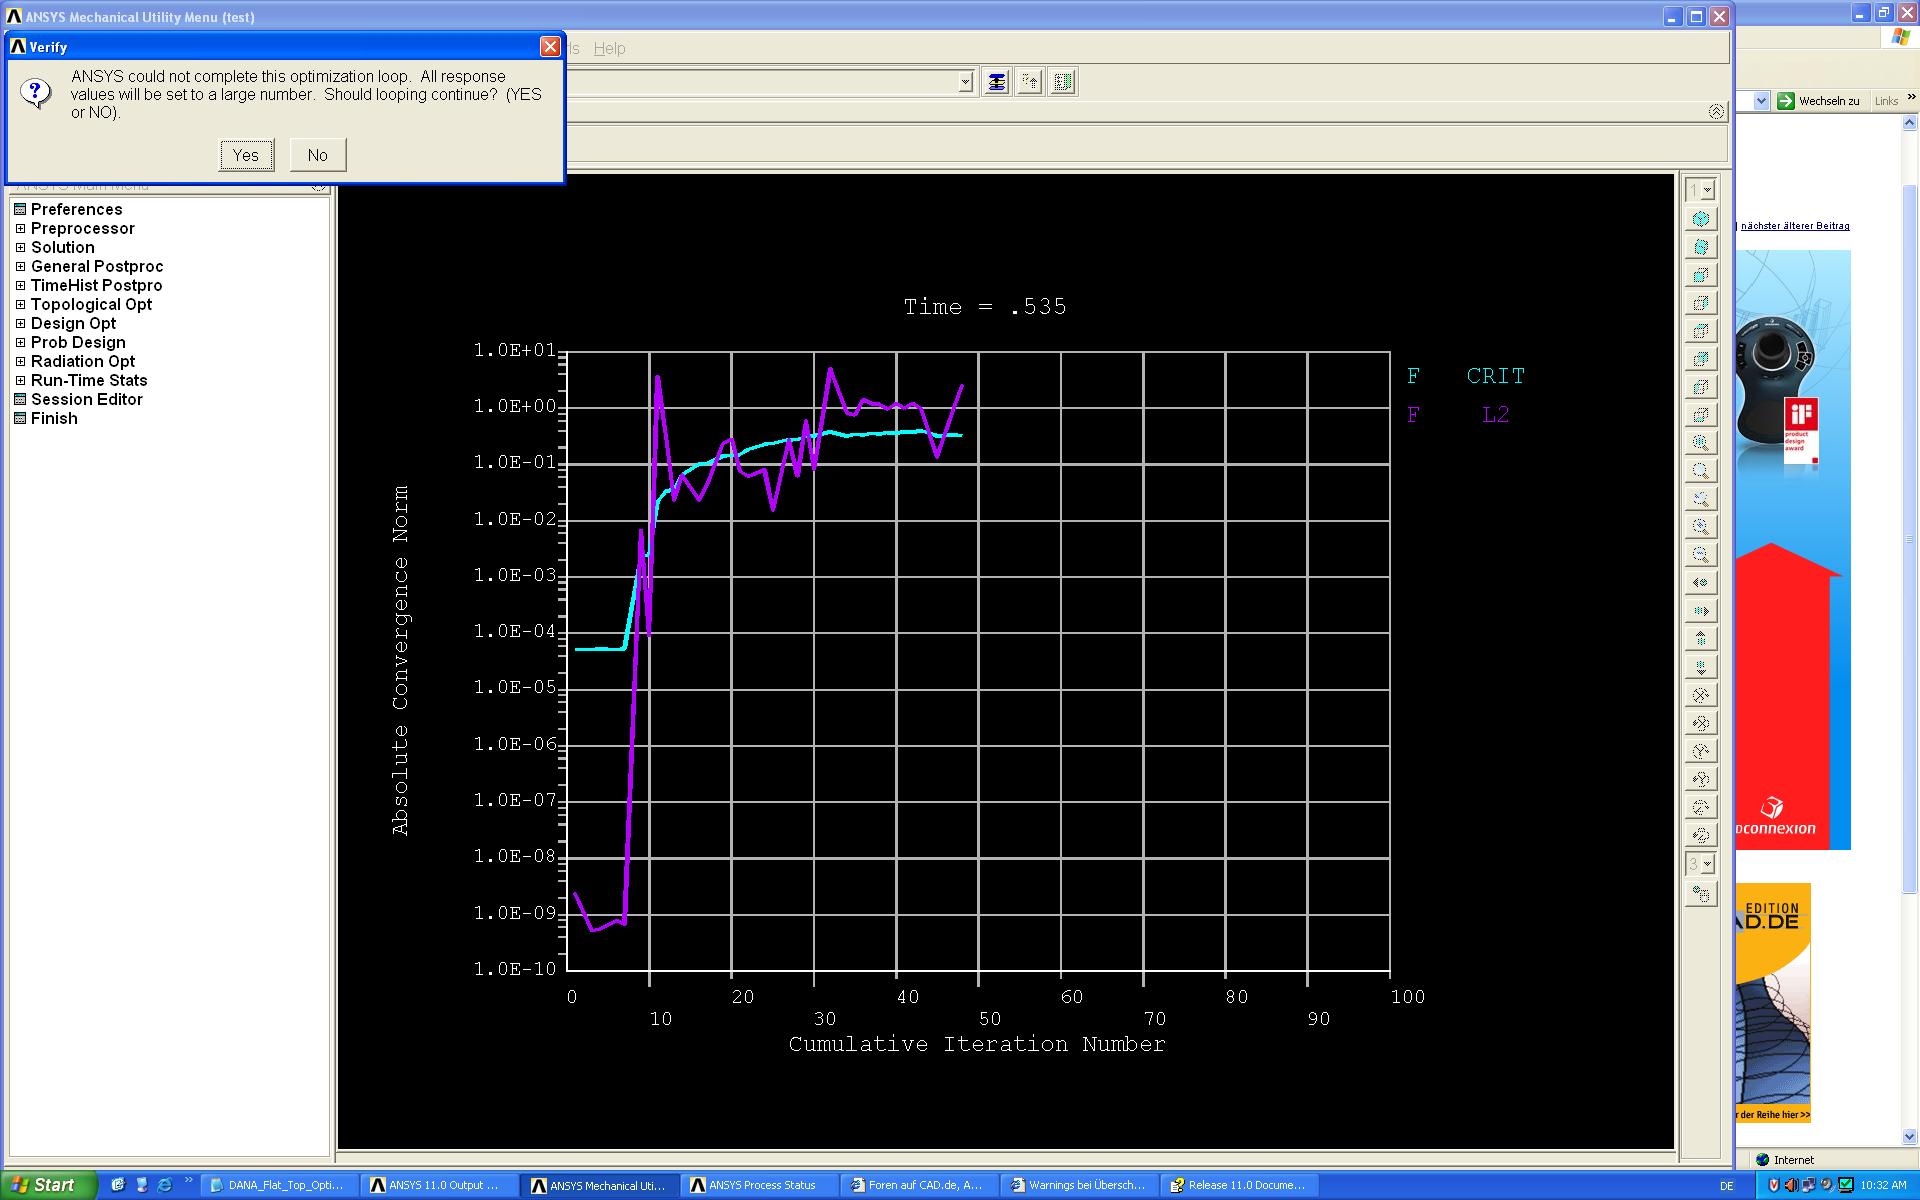Collapse the toolbar with the double-chevron icon

click(1716, 111)
